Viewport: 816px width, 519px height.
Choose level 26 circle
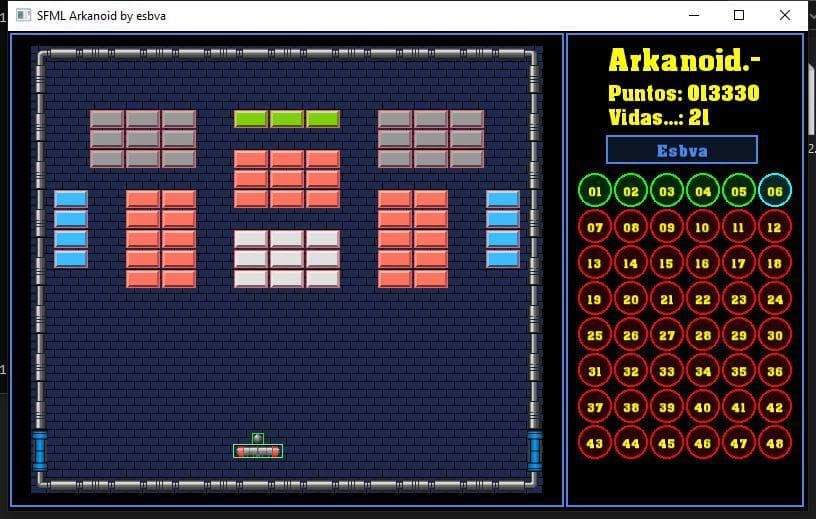point(631,335)
